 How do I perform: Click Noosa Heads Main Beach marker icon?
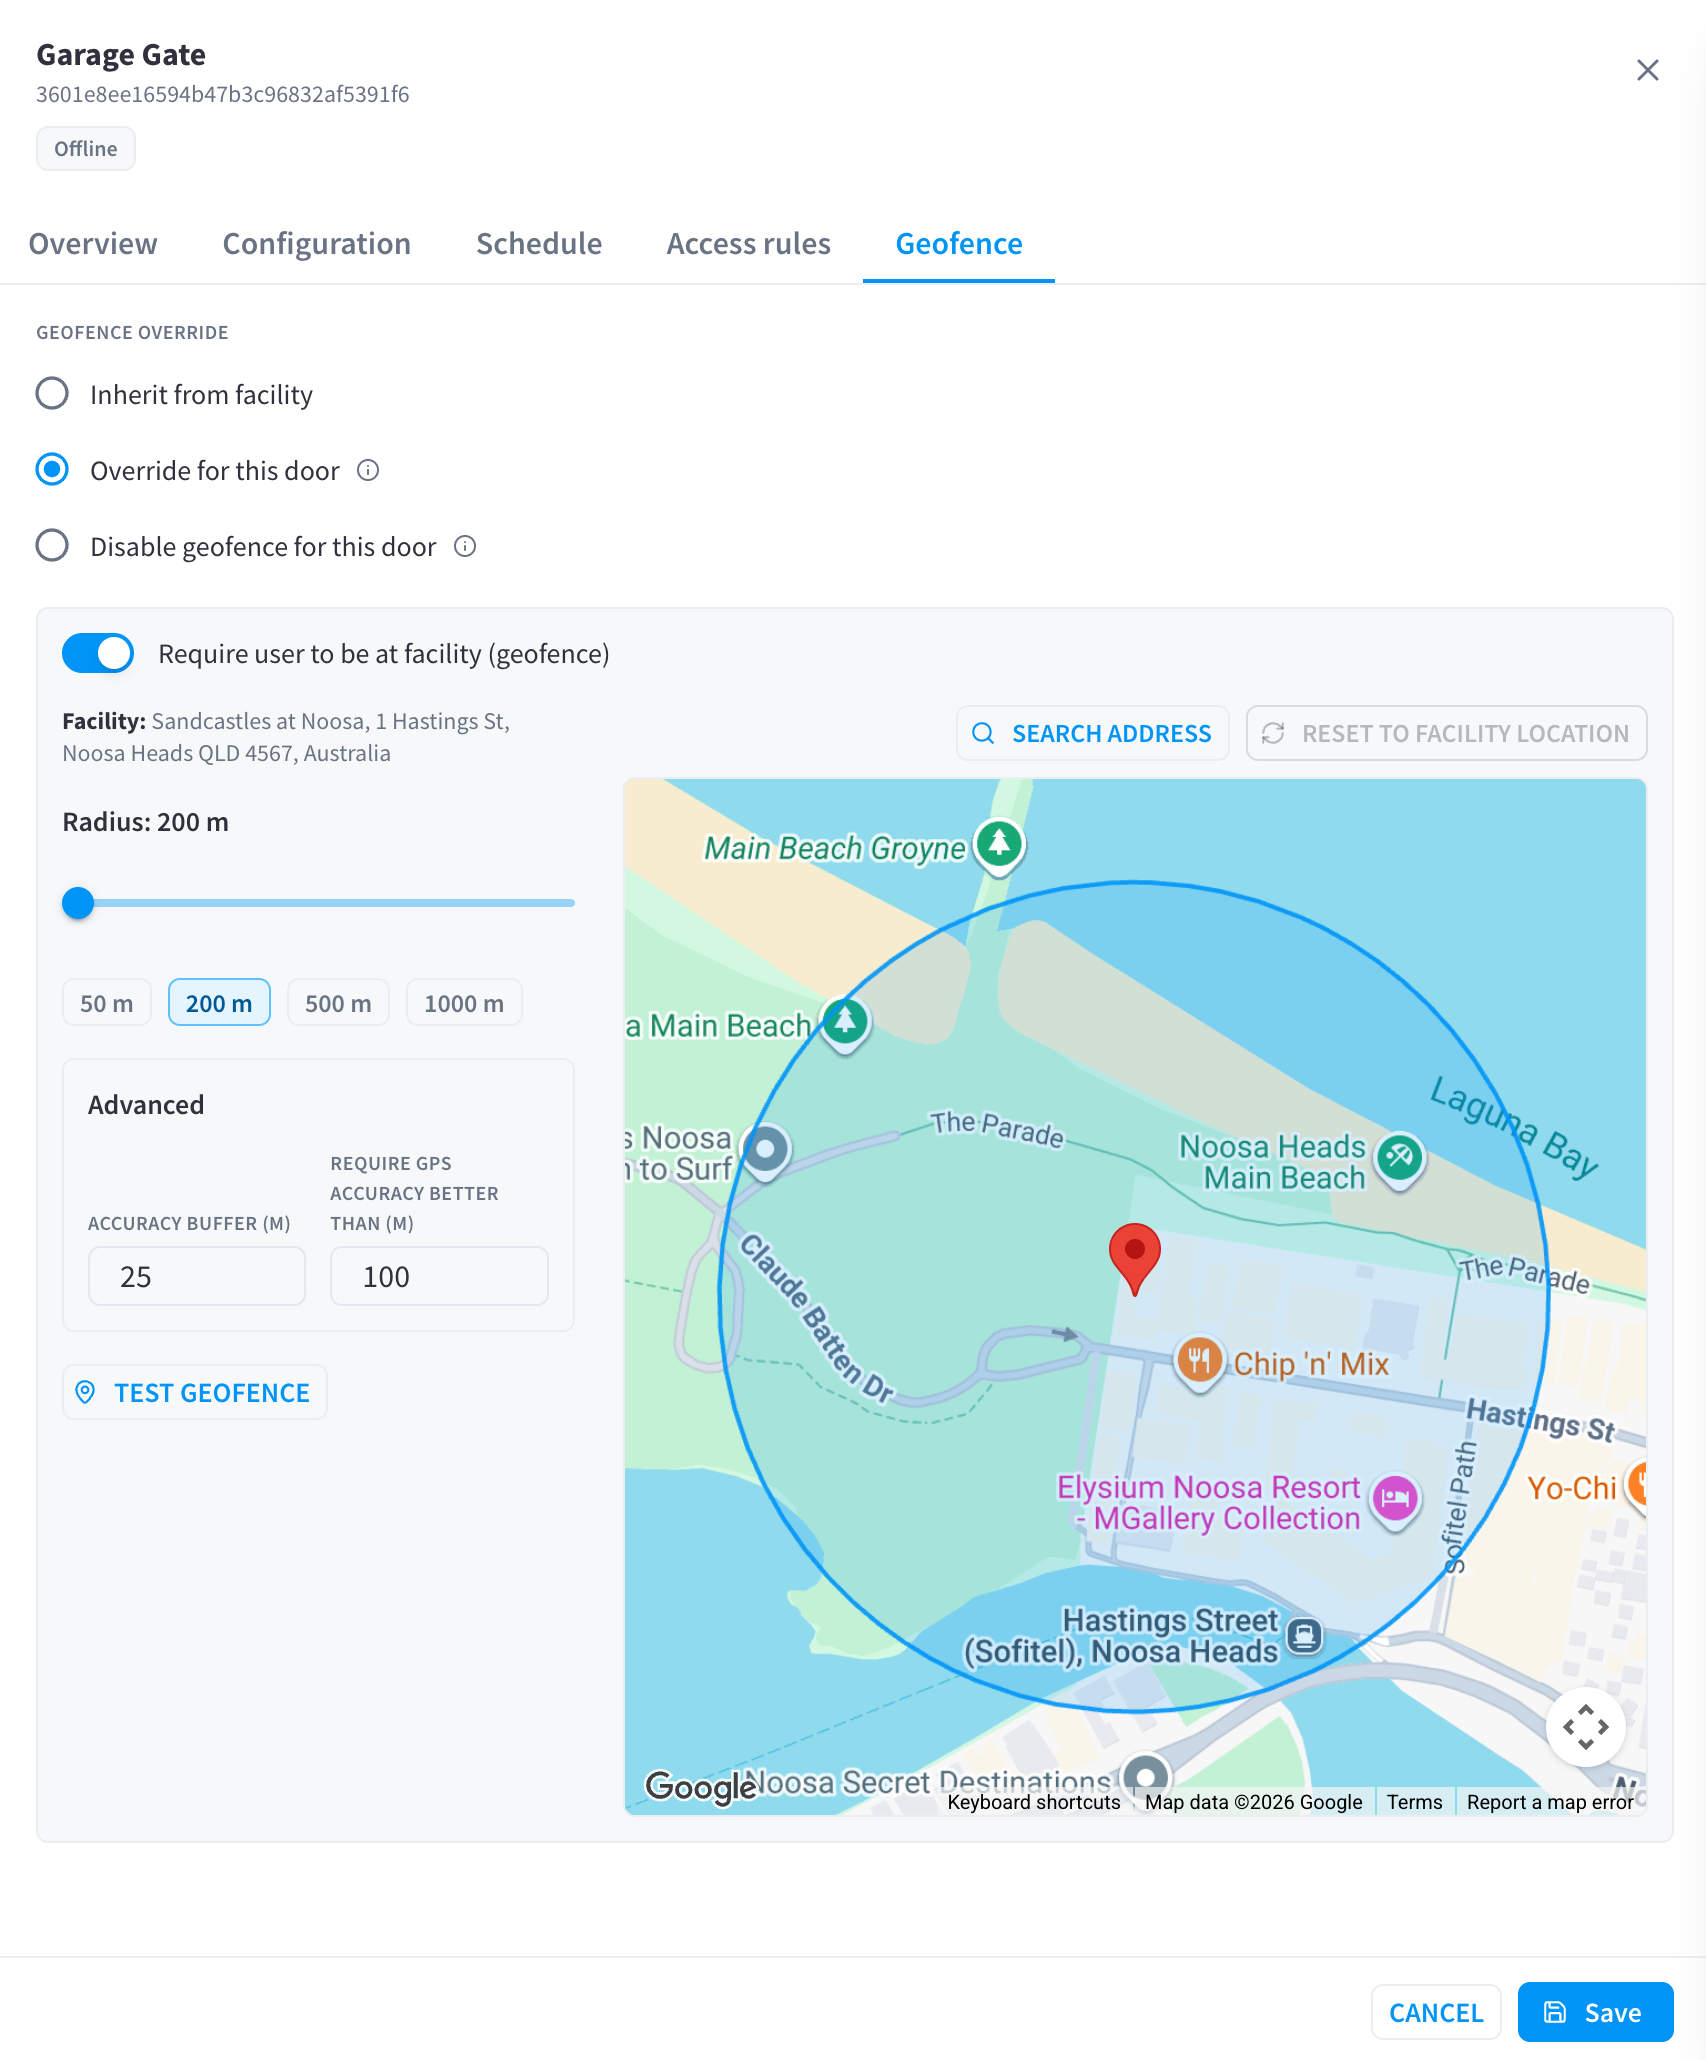point(1399,1158)
